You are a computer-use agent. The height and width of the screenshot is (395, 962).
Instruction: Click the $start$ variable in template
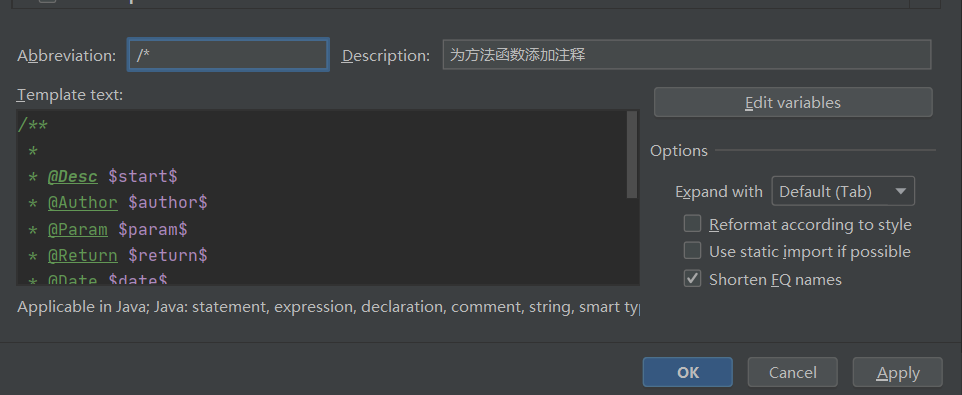coord(143,177)
